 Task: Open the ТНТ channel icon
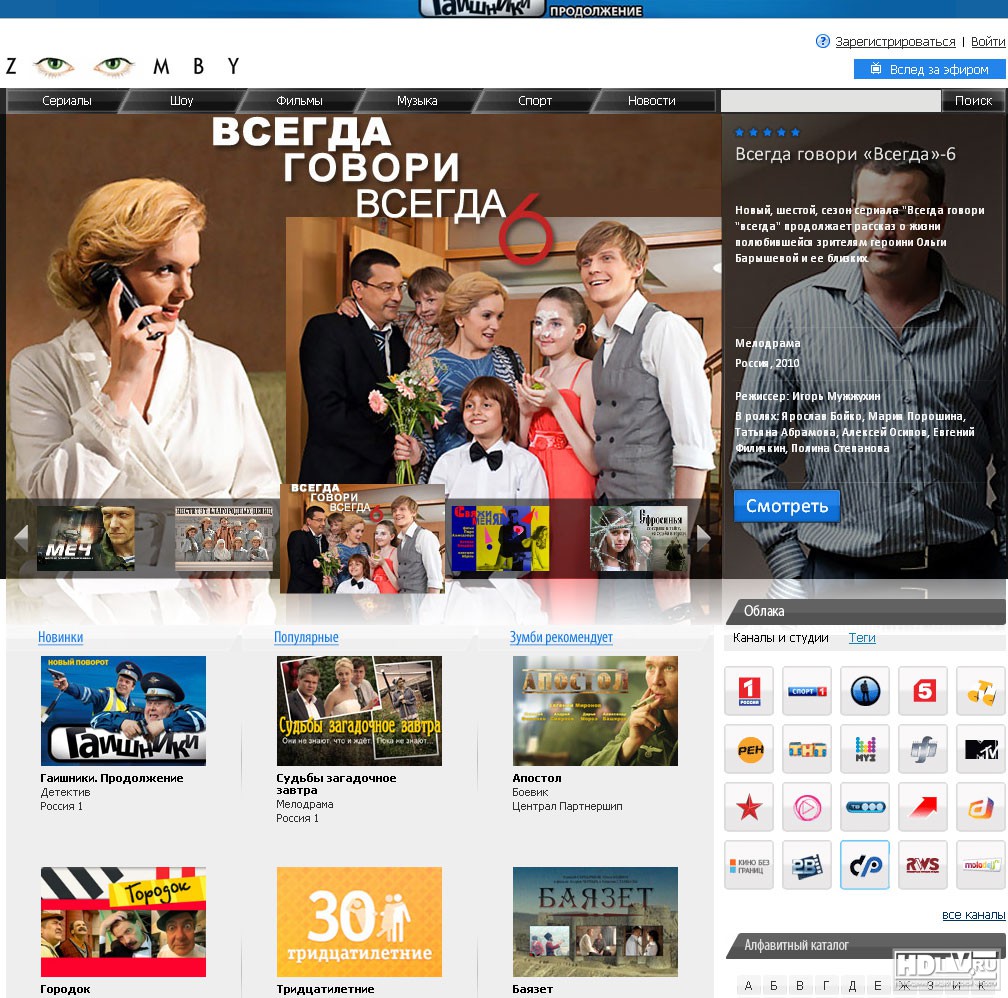click(807, 748)
